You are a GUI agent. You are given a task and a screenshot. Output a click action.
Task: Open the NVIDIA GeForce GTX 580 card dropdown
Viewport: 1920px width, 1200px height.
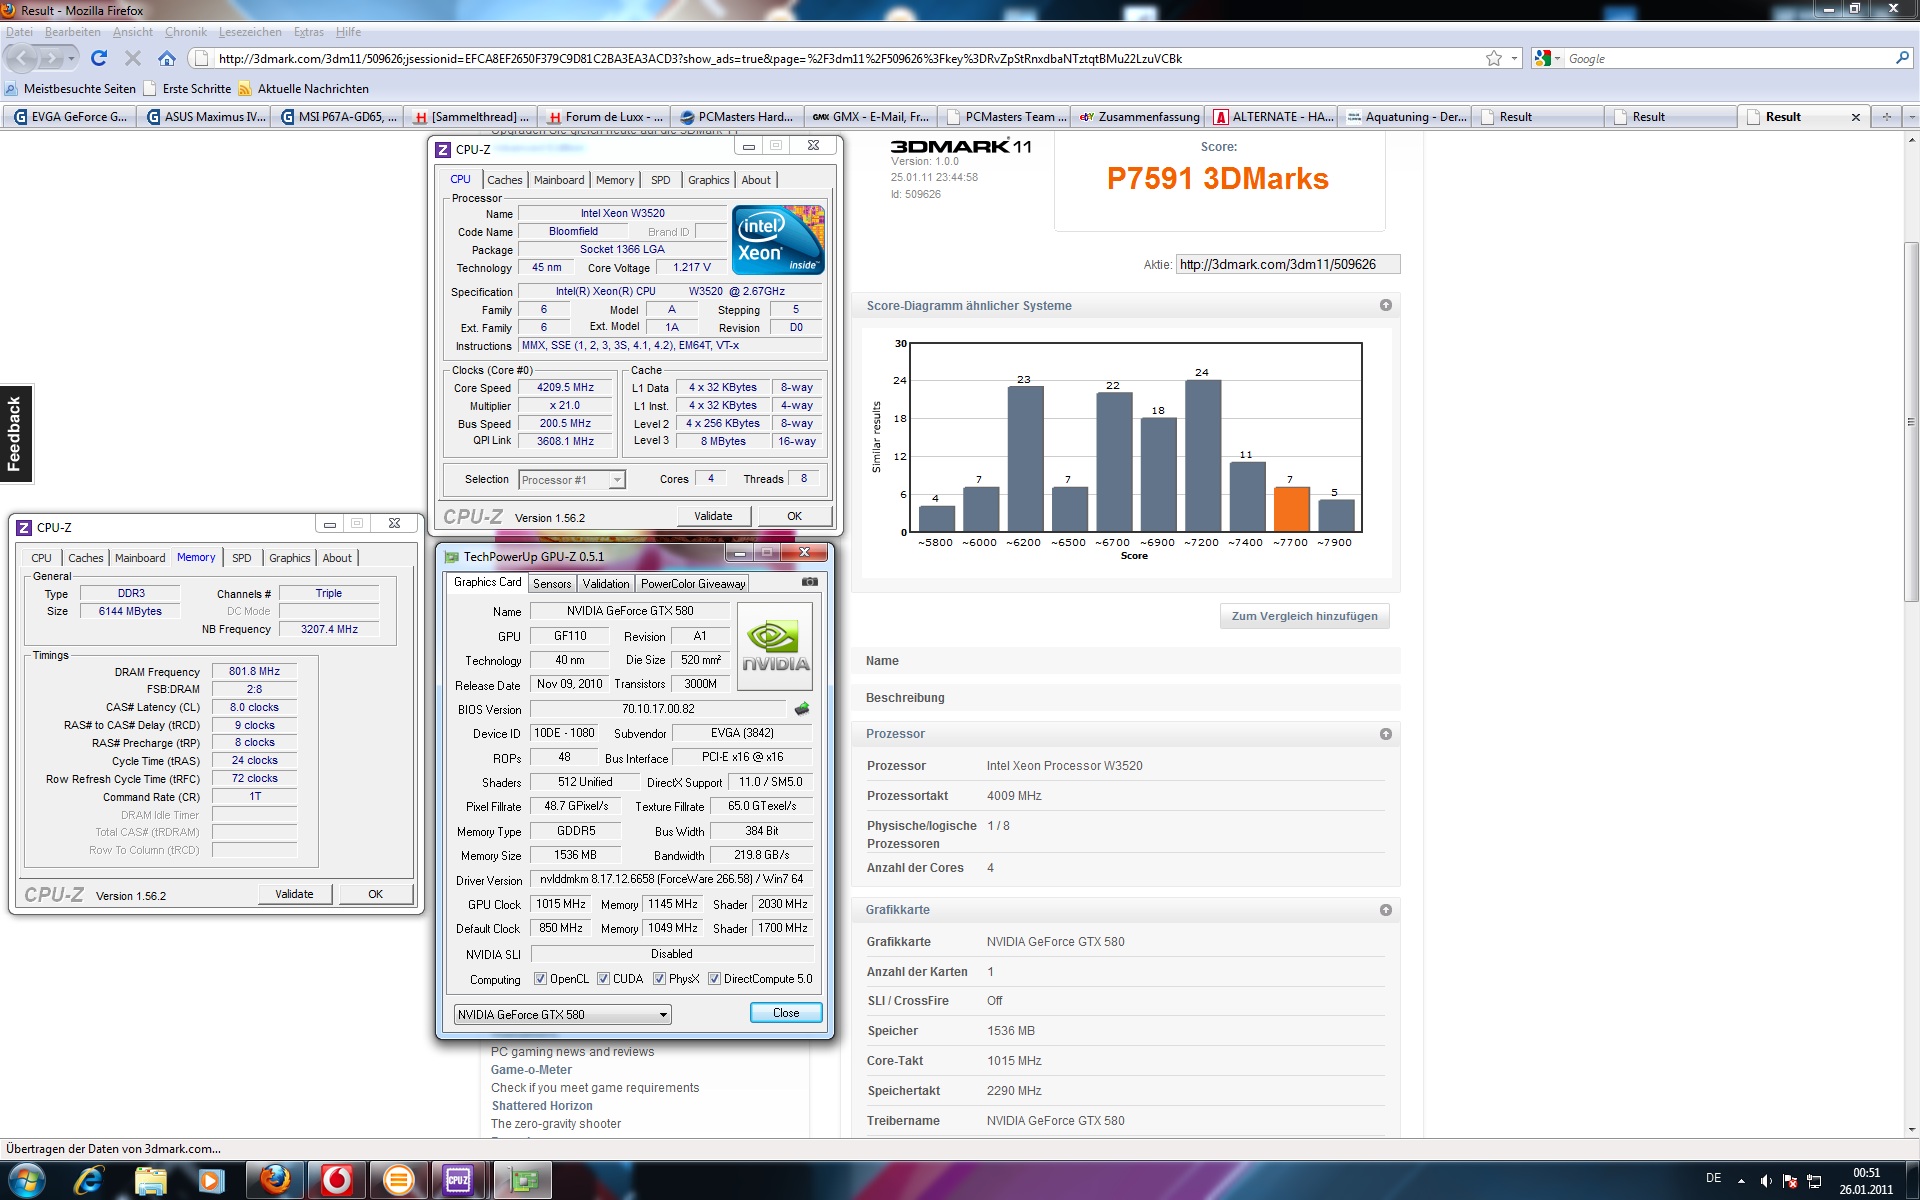point(562,1014)
